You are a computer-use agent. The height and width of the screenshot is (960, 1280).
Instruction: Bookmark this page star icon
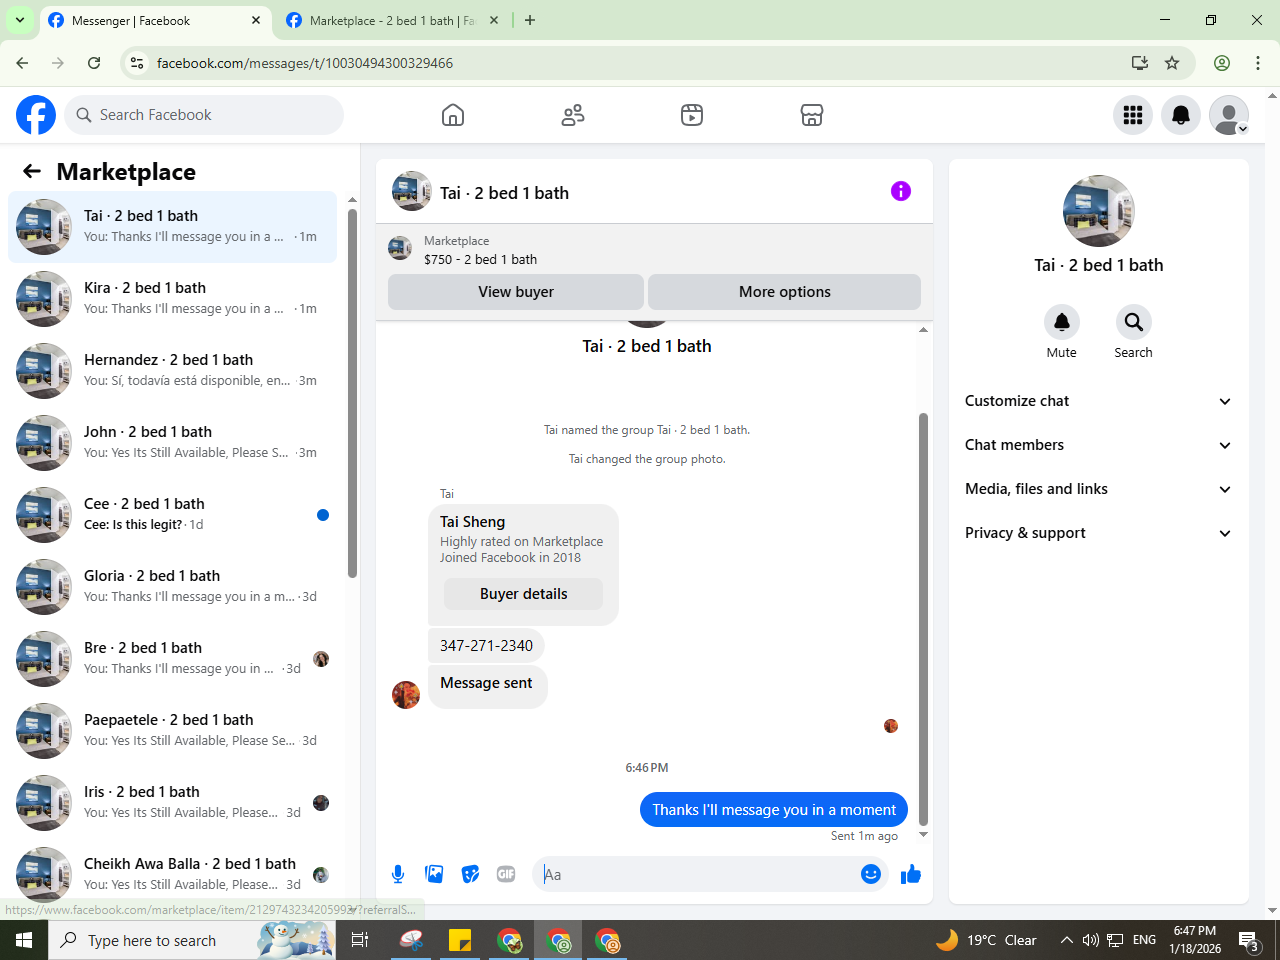(x=1172, y=63)
